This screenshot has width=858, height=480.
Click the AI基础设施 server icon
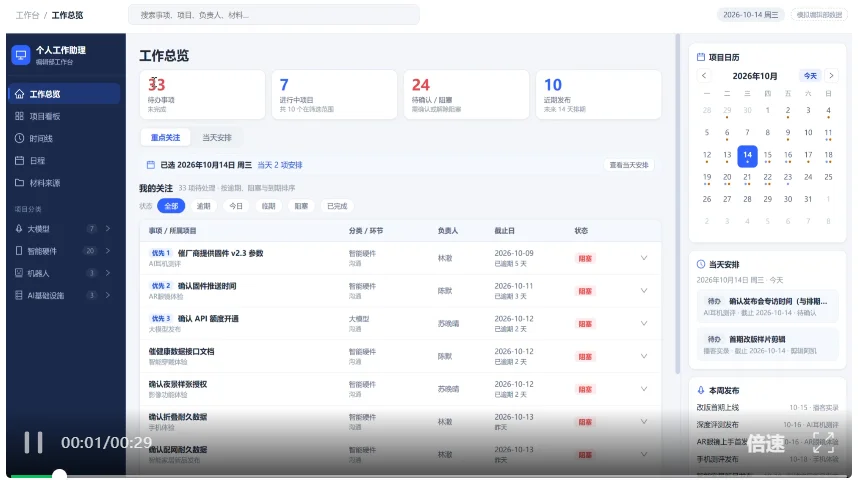[x=19, y=295]
